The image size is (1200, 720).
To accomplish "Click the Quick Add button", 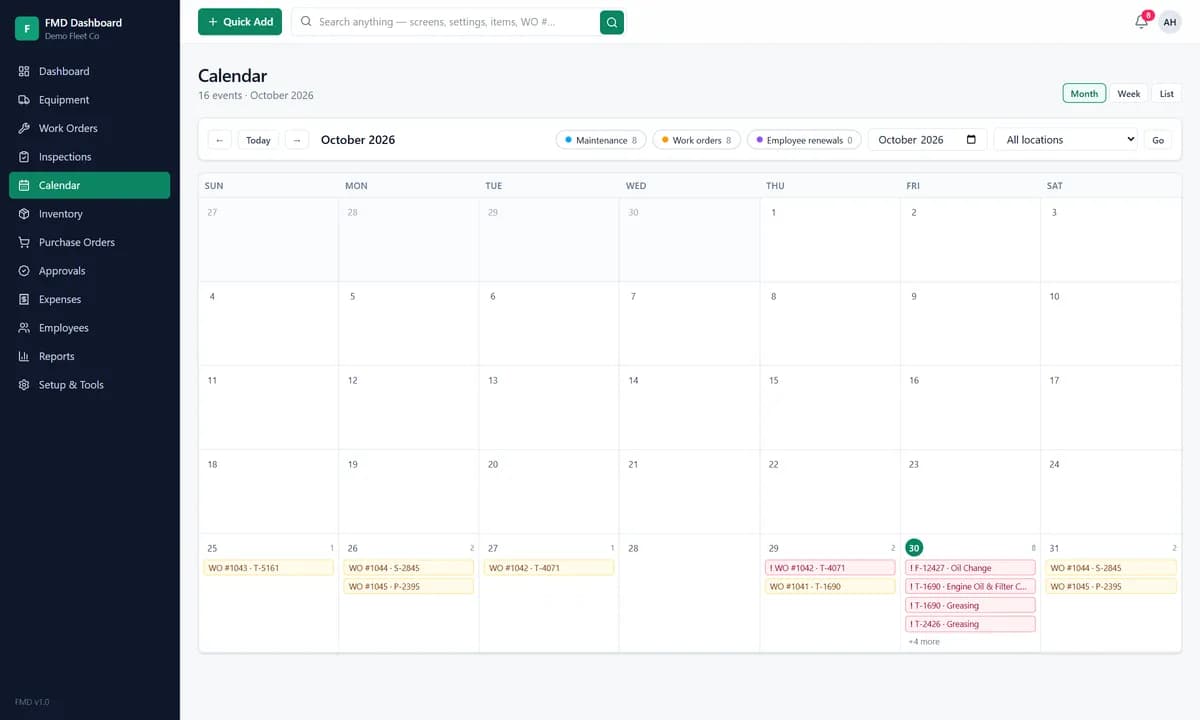I will (240, 22).
